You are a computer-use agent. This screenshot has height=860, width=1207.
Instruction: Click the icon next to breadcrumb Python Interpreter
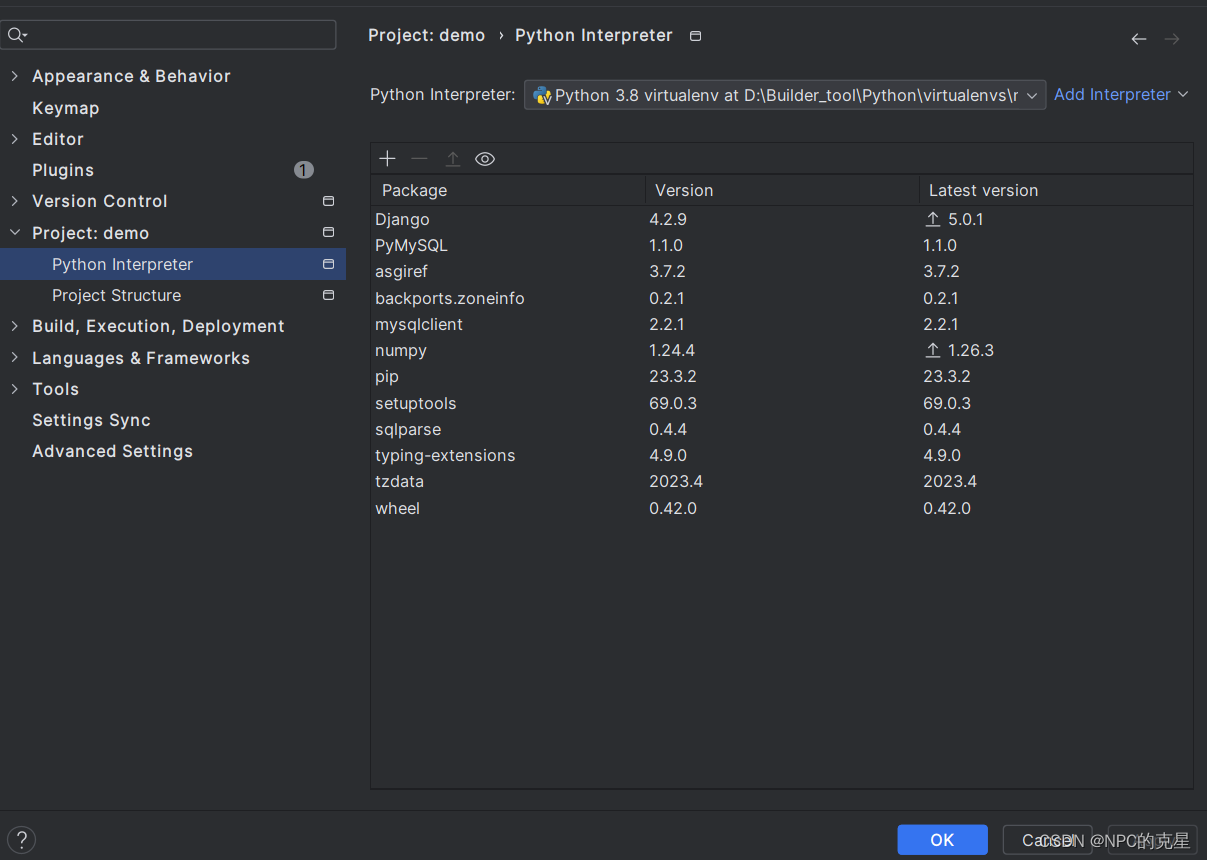[696, 36]
